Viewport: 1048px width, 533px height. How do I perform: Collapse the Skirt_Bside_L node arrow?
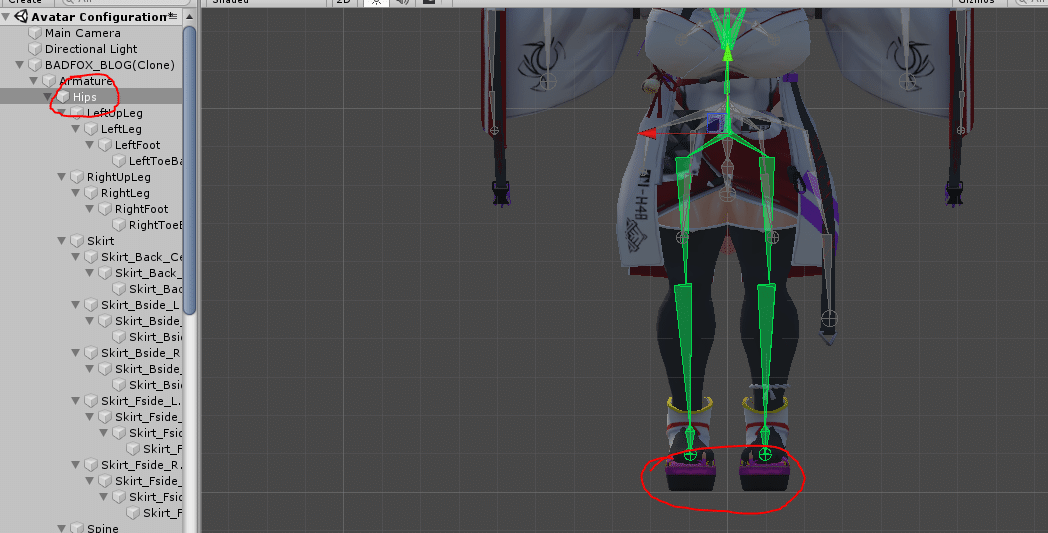click(x=76, y=305)
